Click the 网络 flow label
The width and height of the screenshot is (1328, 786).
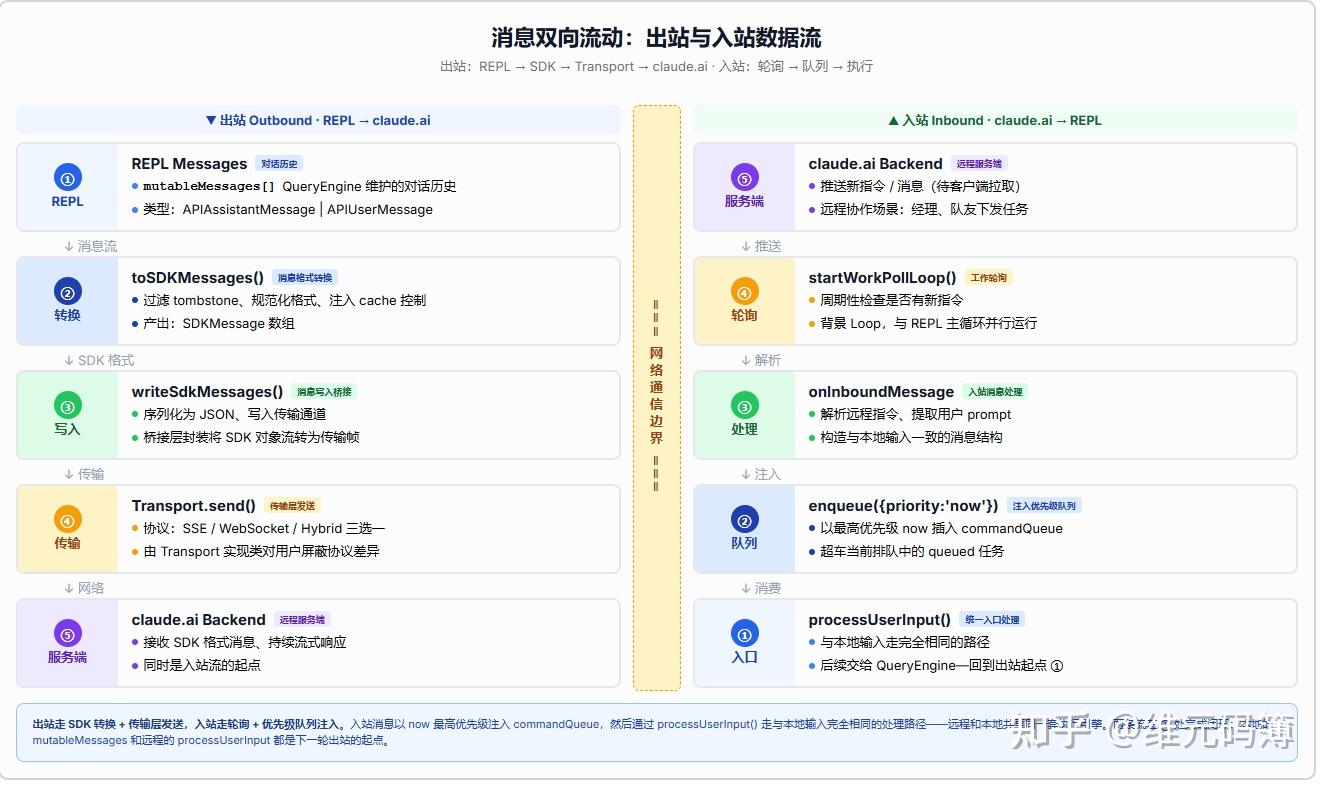84,588
